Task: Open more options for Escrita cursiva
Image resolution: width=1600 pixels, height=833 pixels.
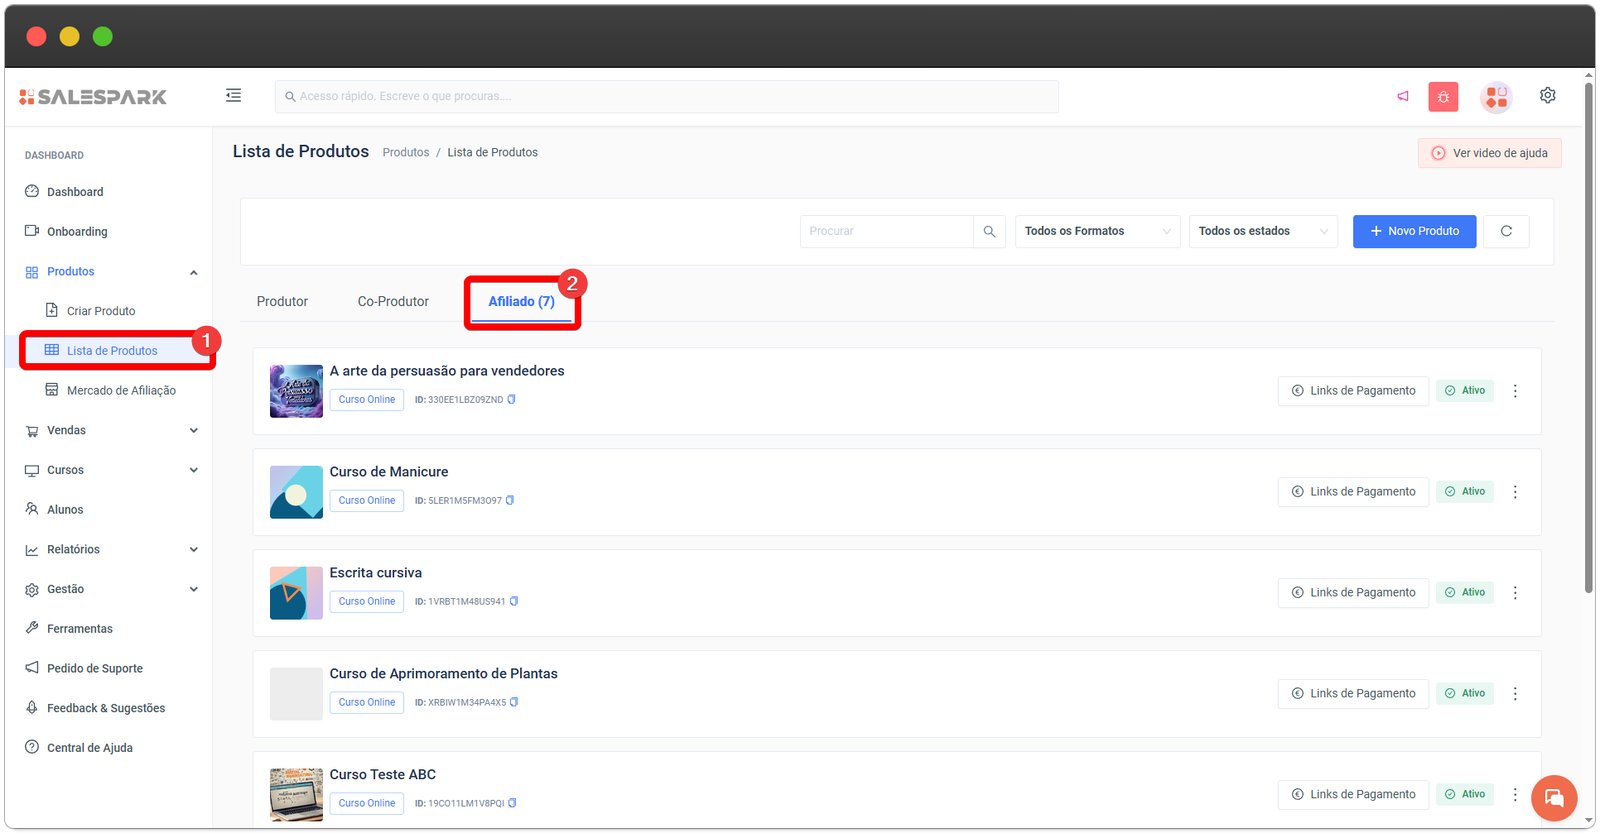Action: (x=1515, y=593)
